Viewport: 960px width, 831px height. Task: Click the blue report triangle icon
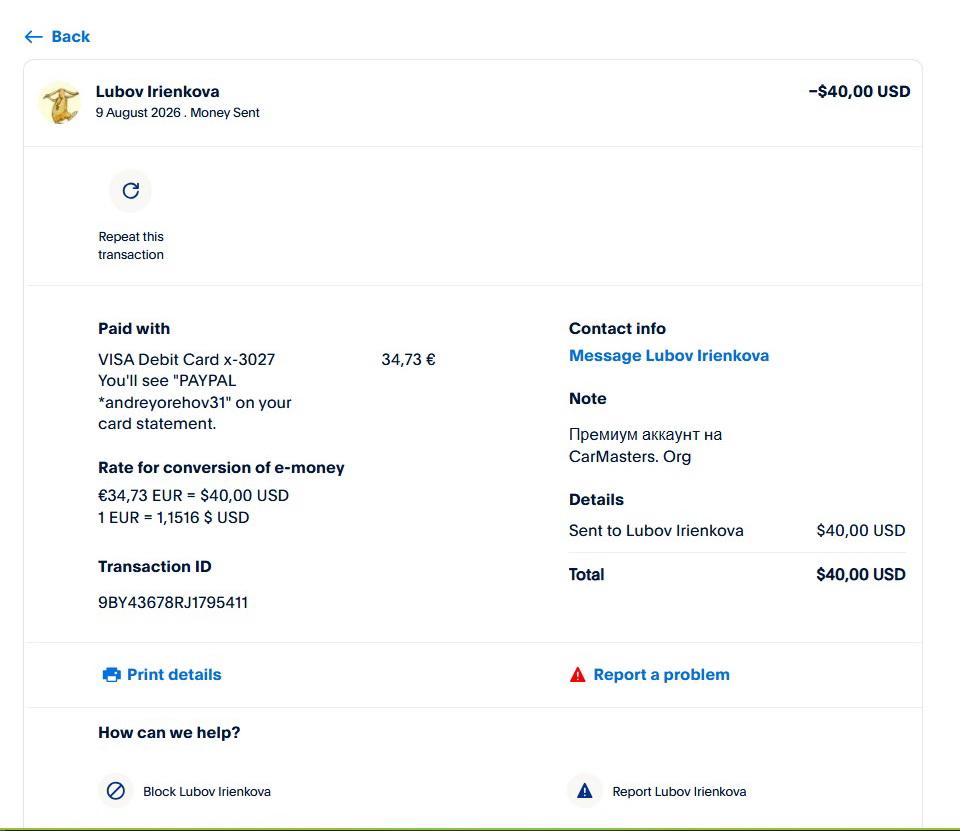coord(585,791)
